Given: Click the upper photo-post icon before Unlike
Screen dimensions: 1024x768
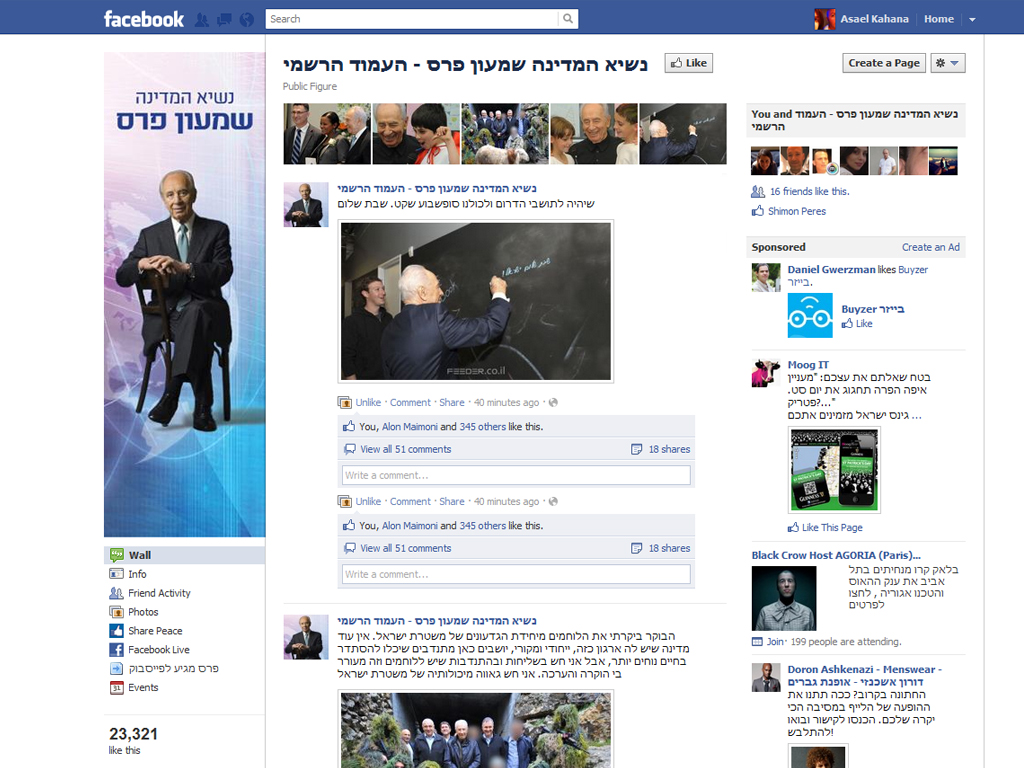Looking at the screenshot, I should 344,402.
